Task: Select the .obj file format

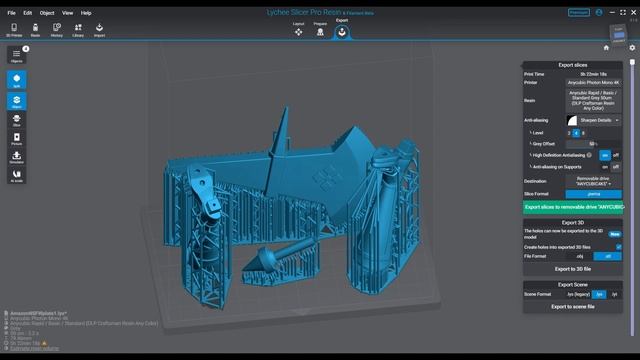Action: point(579,256)
